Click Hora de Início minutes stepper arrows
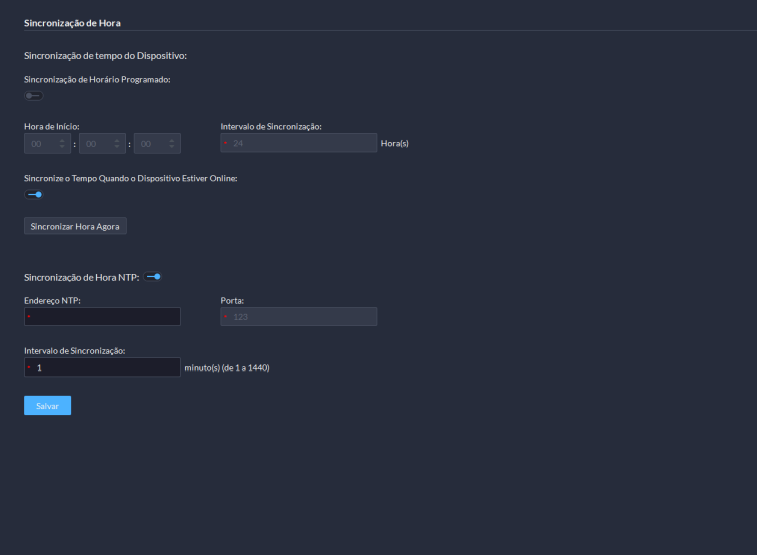The height and width of the screenshot is (555, 757). (x=117, y=143)
